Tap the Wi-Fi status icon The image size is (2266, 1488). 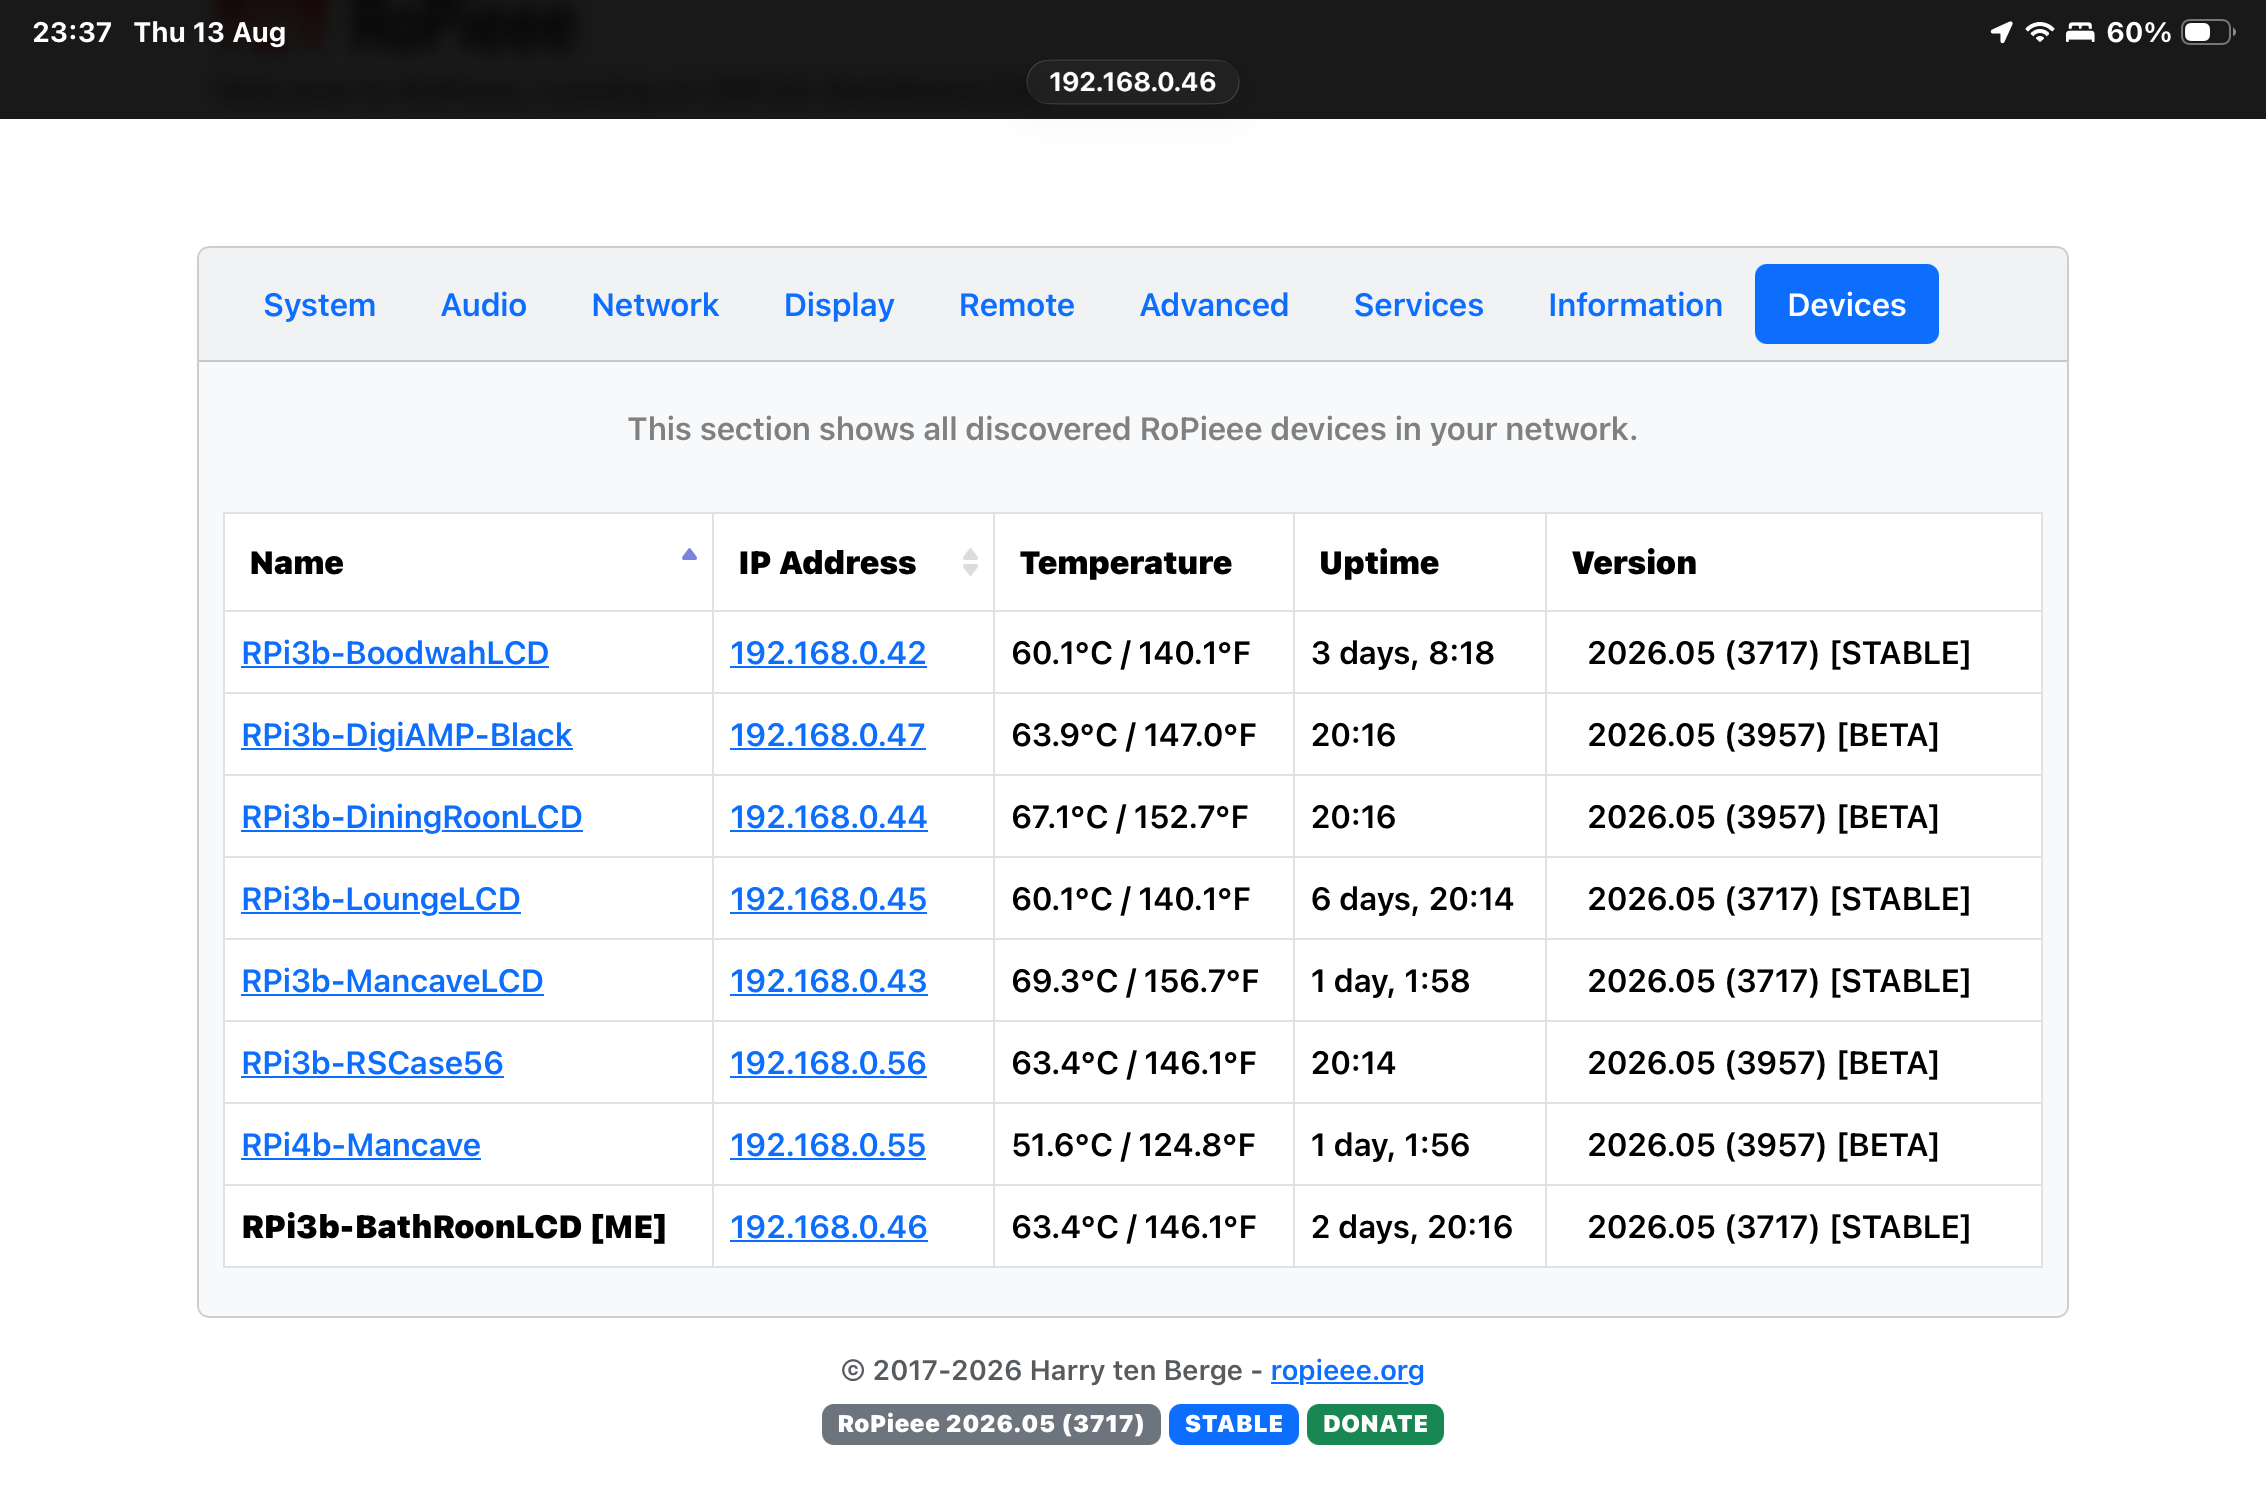2039,32
